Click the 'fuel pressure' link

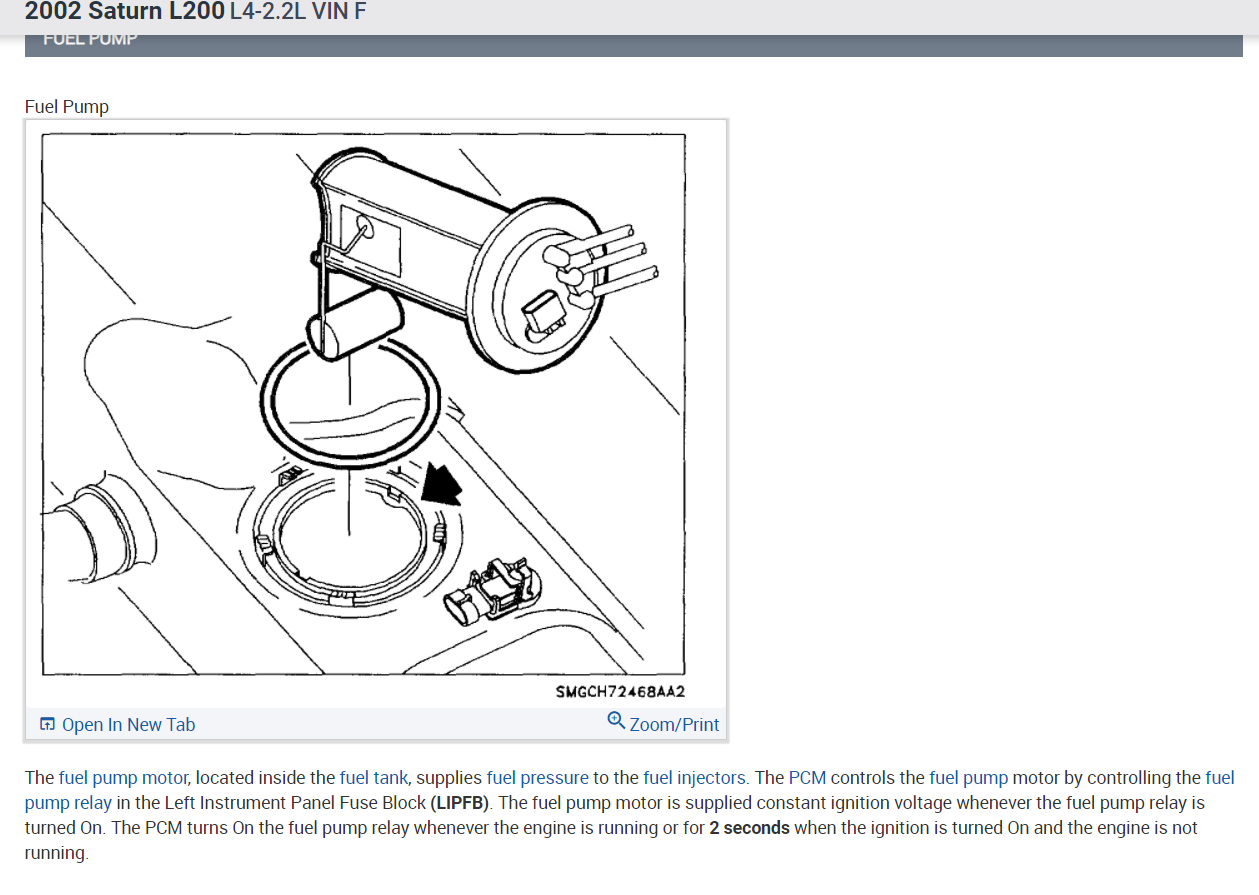pyautogui.click(x=538, y=777)
